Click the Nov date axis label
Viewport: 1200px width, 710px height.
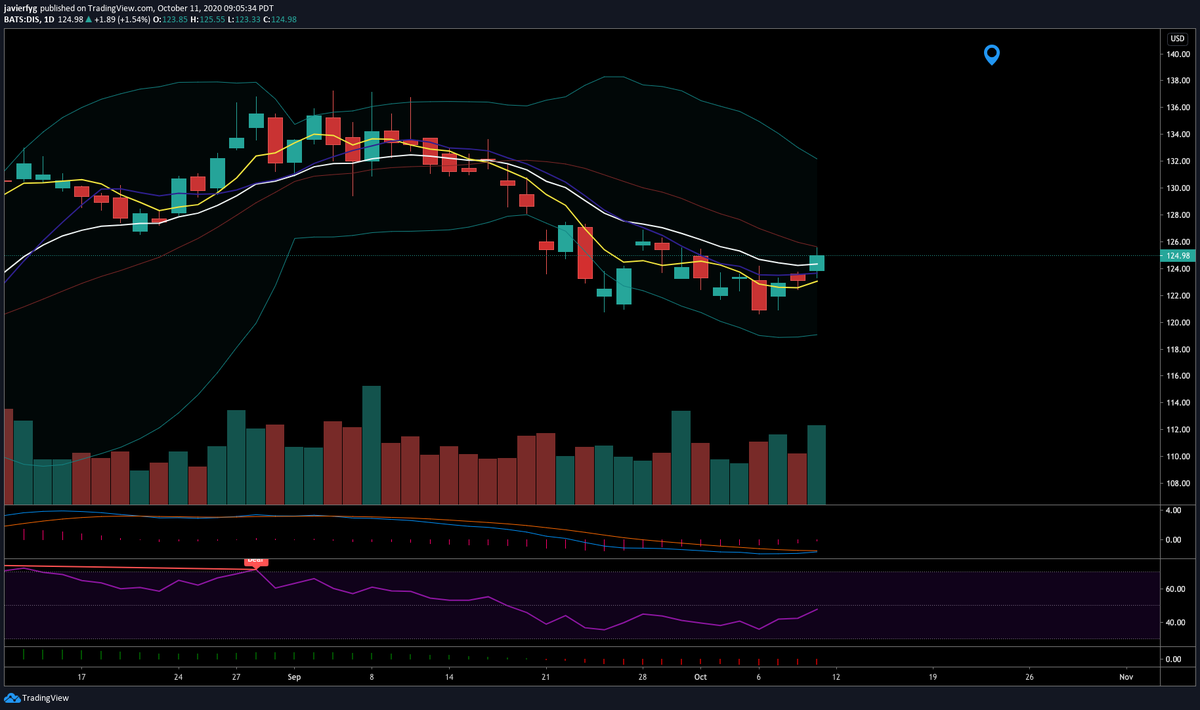1126,677
